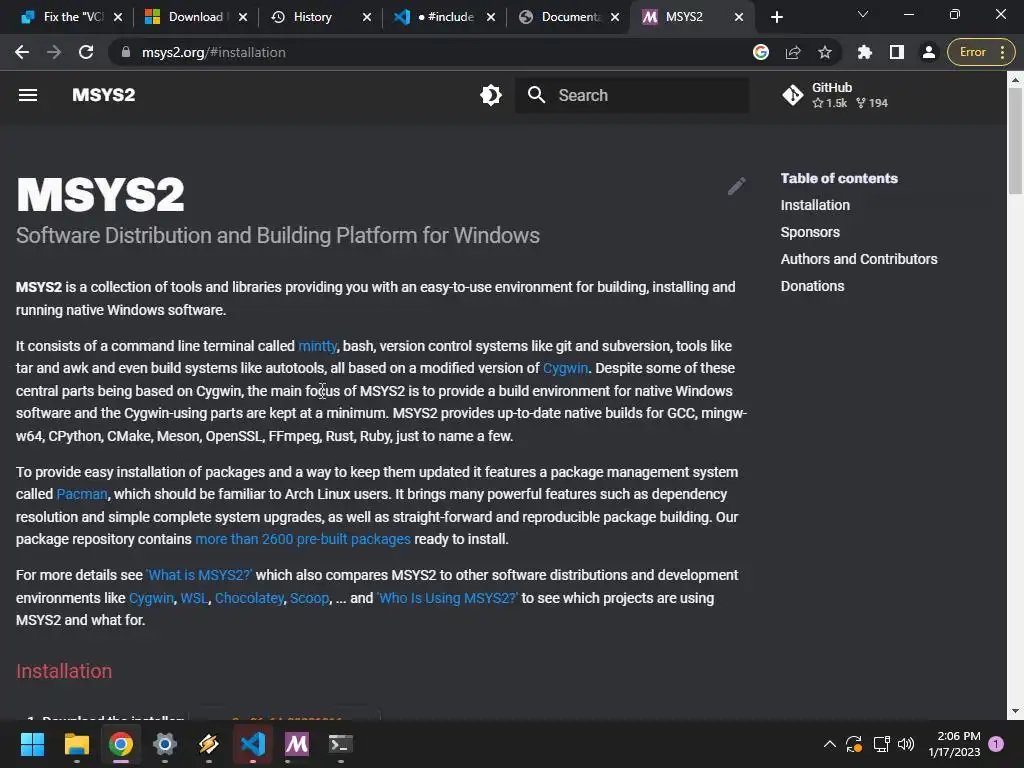Click the MSYS2 header site title
The height and width of the screenshot is (768, 1024).
pos(103,95)
